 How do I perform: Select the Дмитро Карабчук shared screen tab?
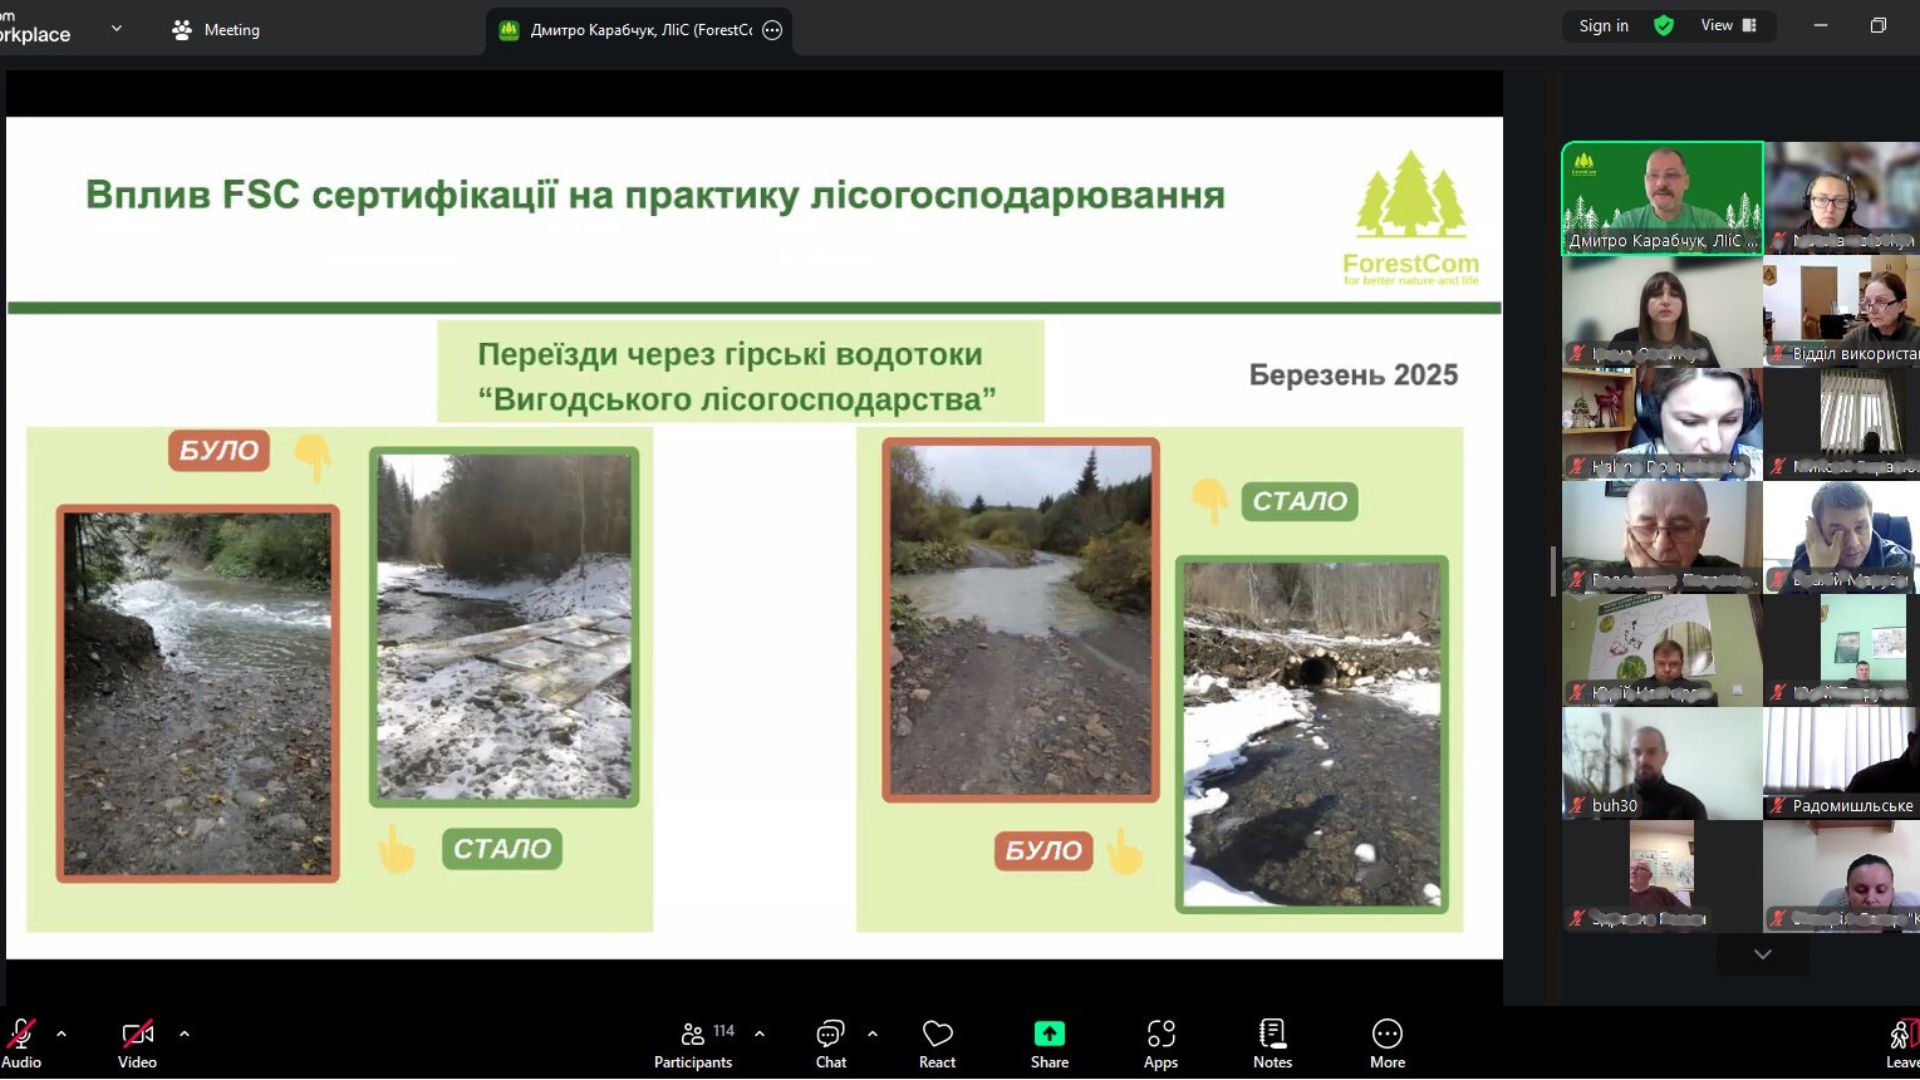638,30
